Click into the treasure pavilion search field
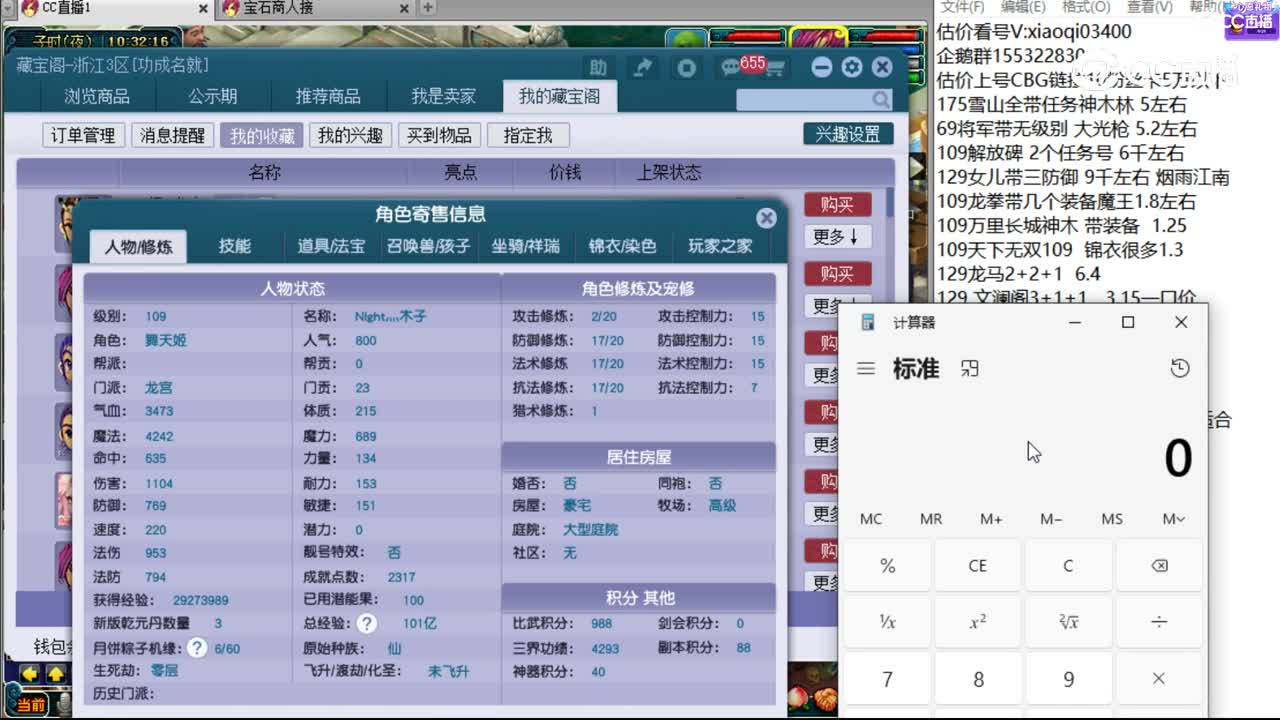The height and width of the screenshot is (720, 1280). point(804,100)
